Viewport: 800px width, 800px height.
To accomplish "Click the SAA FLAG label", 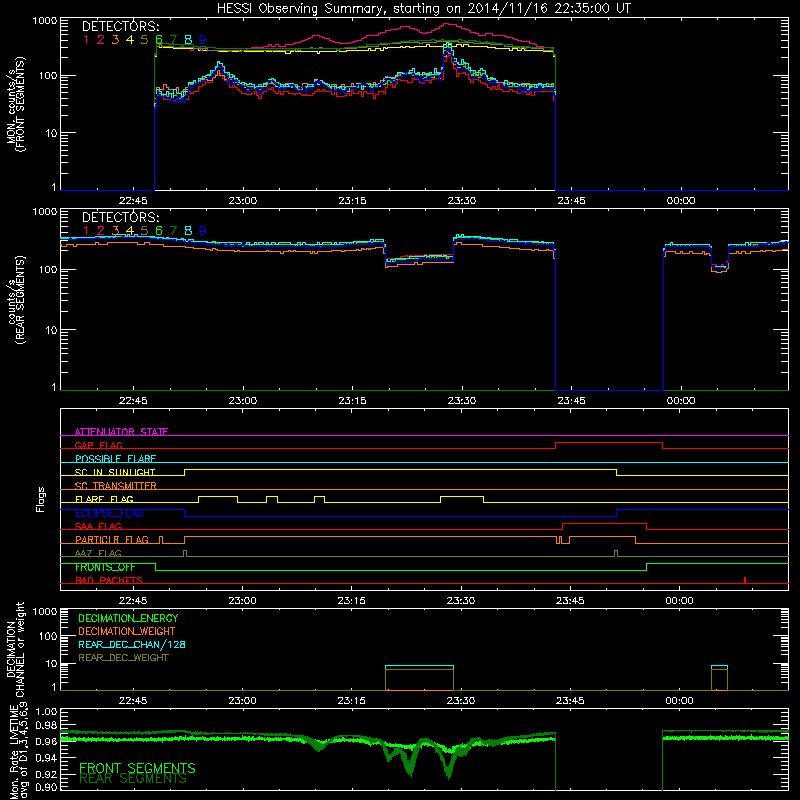I will click(98, 526).
